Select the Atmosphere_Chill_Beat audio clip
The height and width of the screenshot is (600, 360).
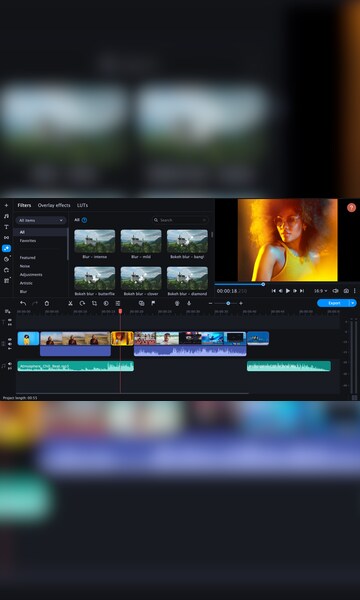click(75, 366)
